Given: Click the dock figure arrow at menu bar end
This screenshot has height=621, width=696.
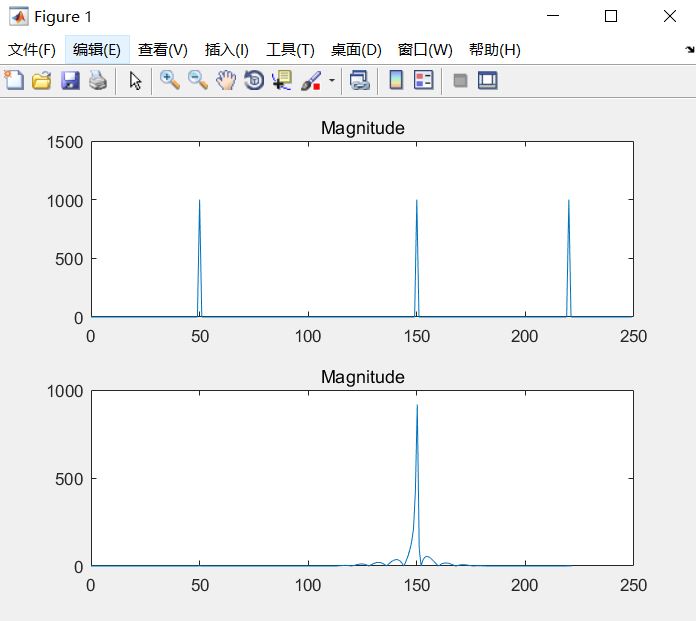Looking at the screenshot, I should coord(689,50).
